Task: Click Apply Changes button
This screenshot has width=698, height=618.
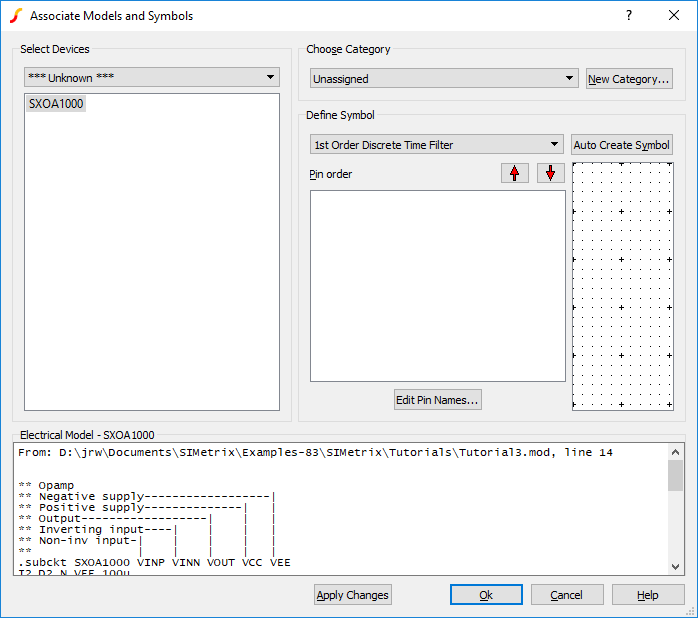Action: point(352,595)
